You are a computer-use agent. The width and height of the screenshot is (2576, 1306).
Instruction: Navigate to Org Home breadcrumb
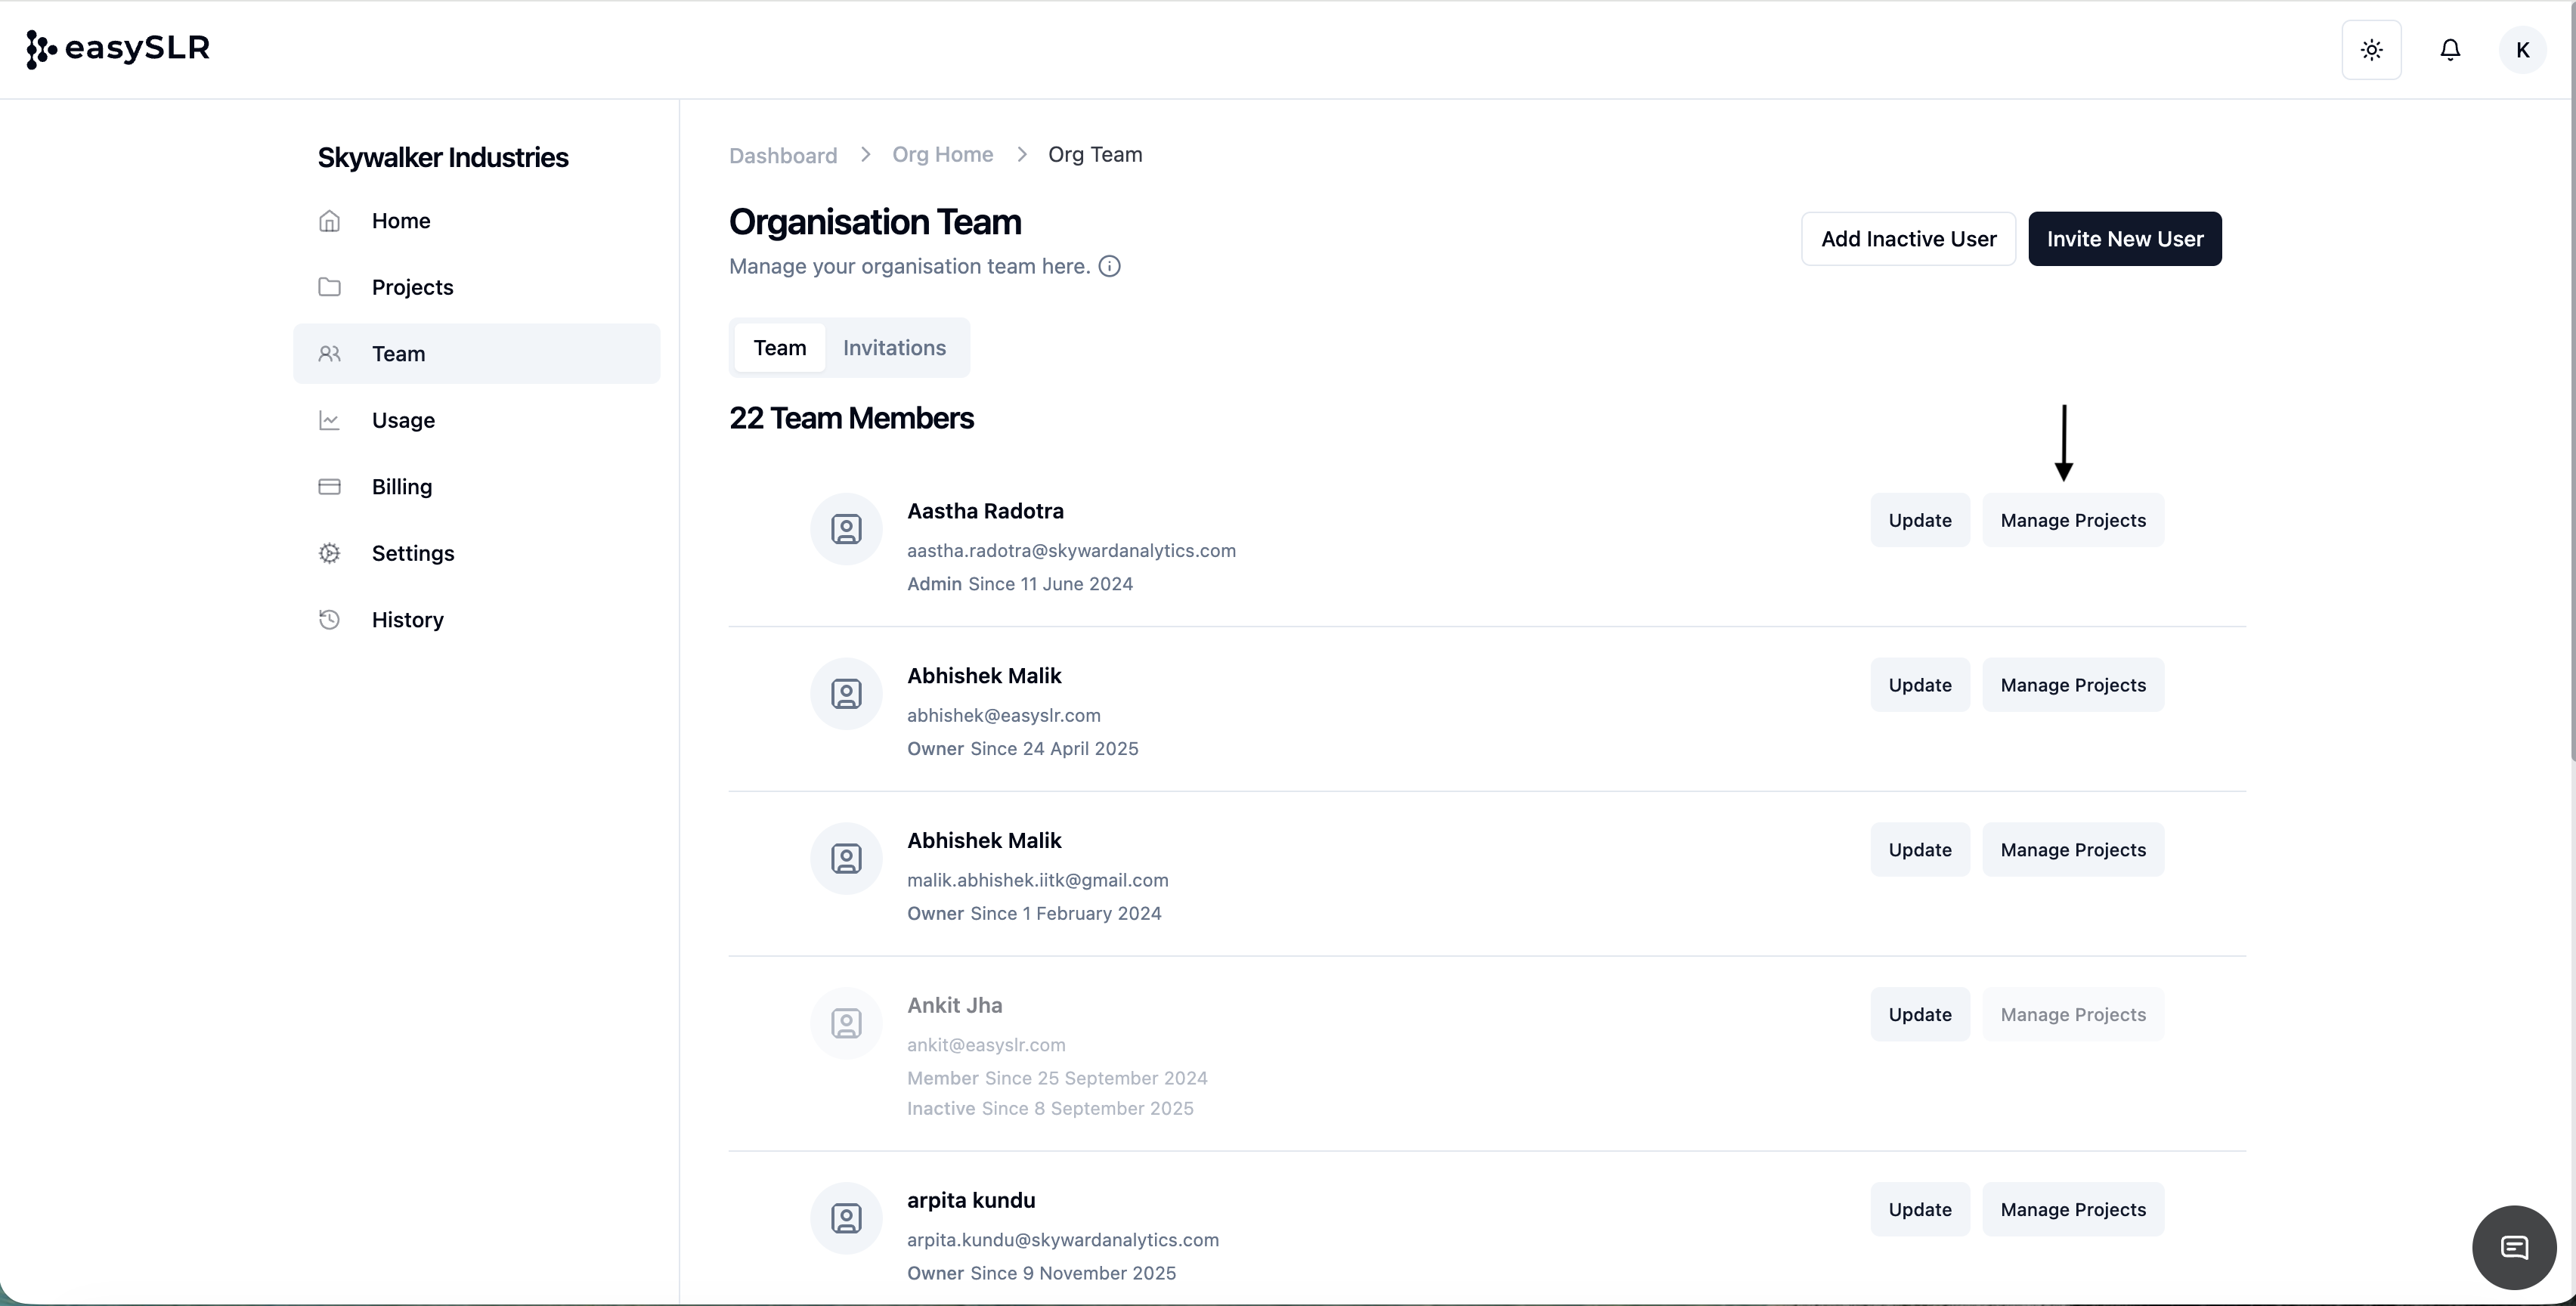pos(942,155)
